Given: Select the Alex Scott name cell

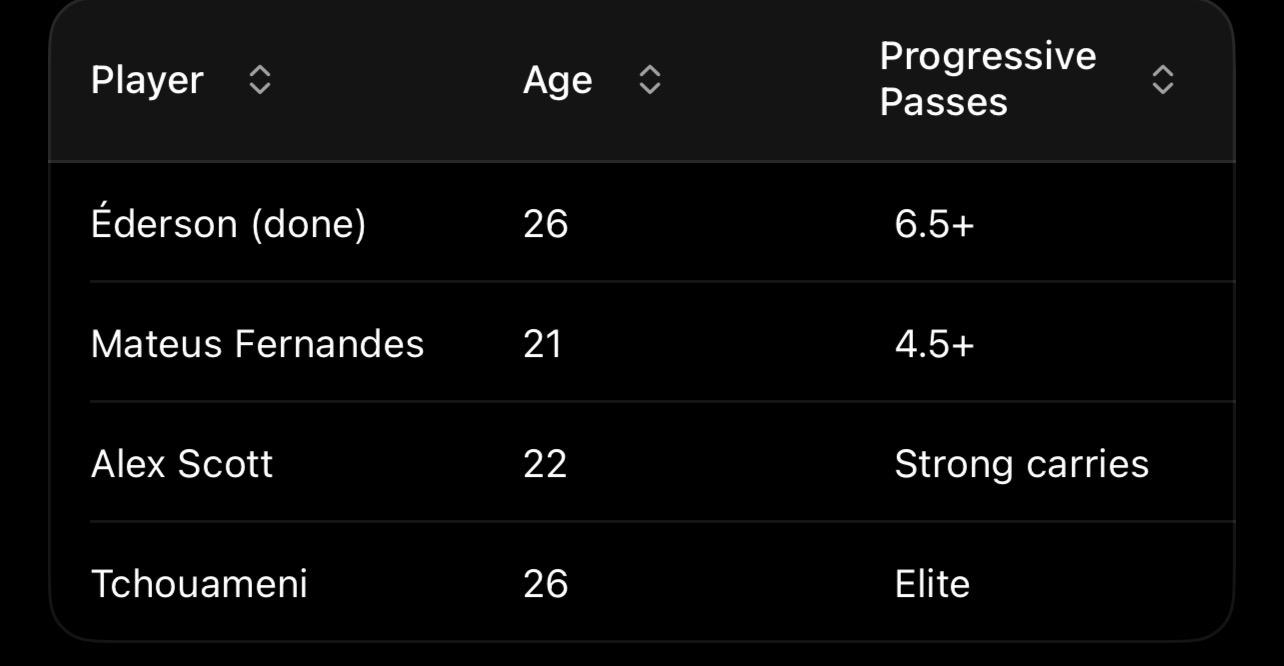Looking at the screenshot, I should (182, 464).
